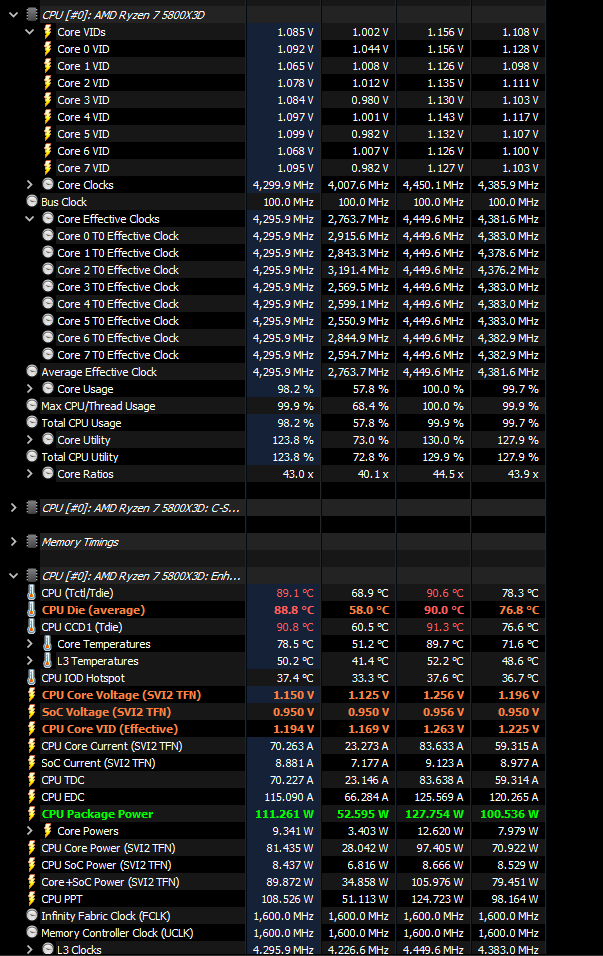Viewport: 603px width, 956px height.
Task: Expand the Core Powers group
Action: pos(29,830)
